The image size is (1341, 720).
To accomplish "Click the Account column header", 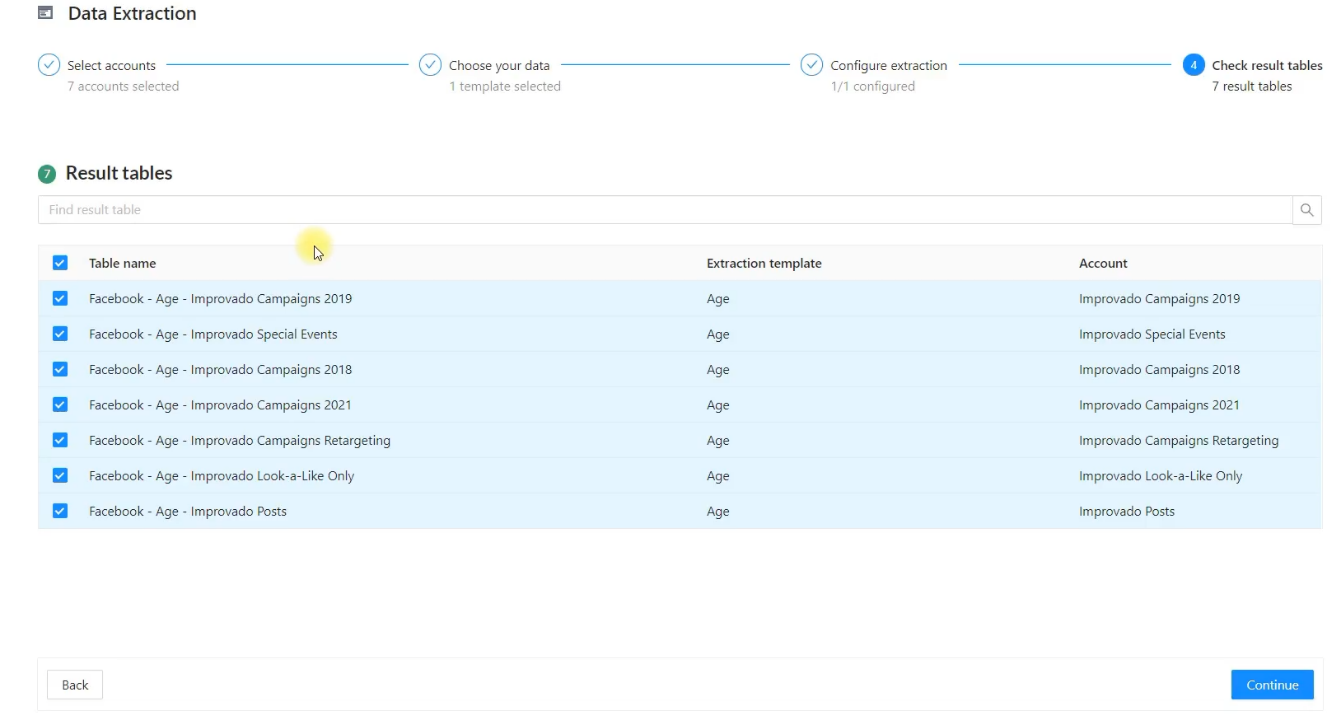I will [x=1103, y=263].
